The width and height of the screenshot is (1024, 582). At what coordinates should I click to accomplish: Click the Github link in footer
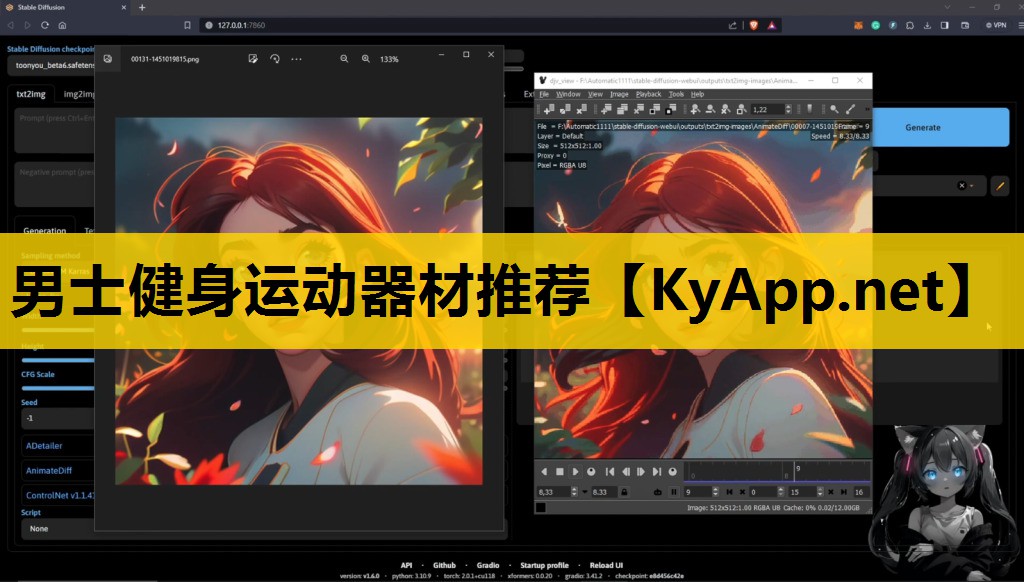click(444, 565)
